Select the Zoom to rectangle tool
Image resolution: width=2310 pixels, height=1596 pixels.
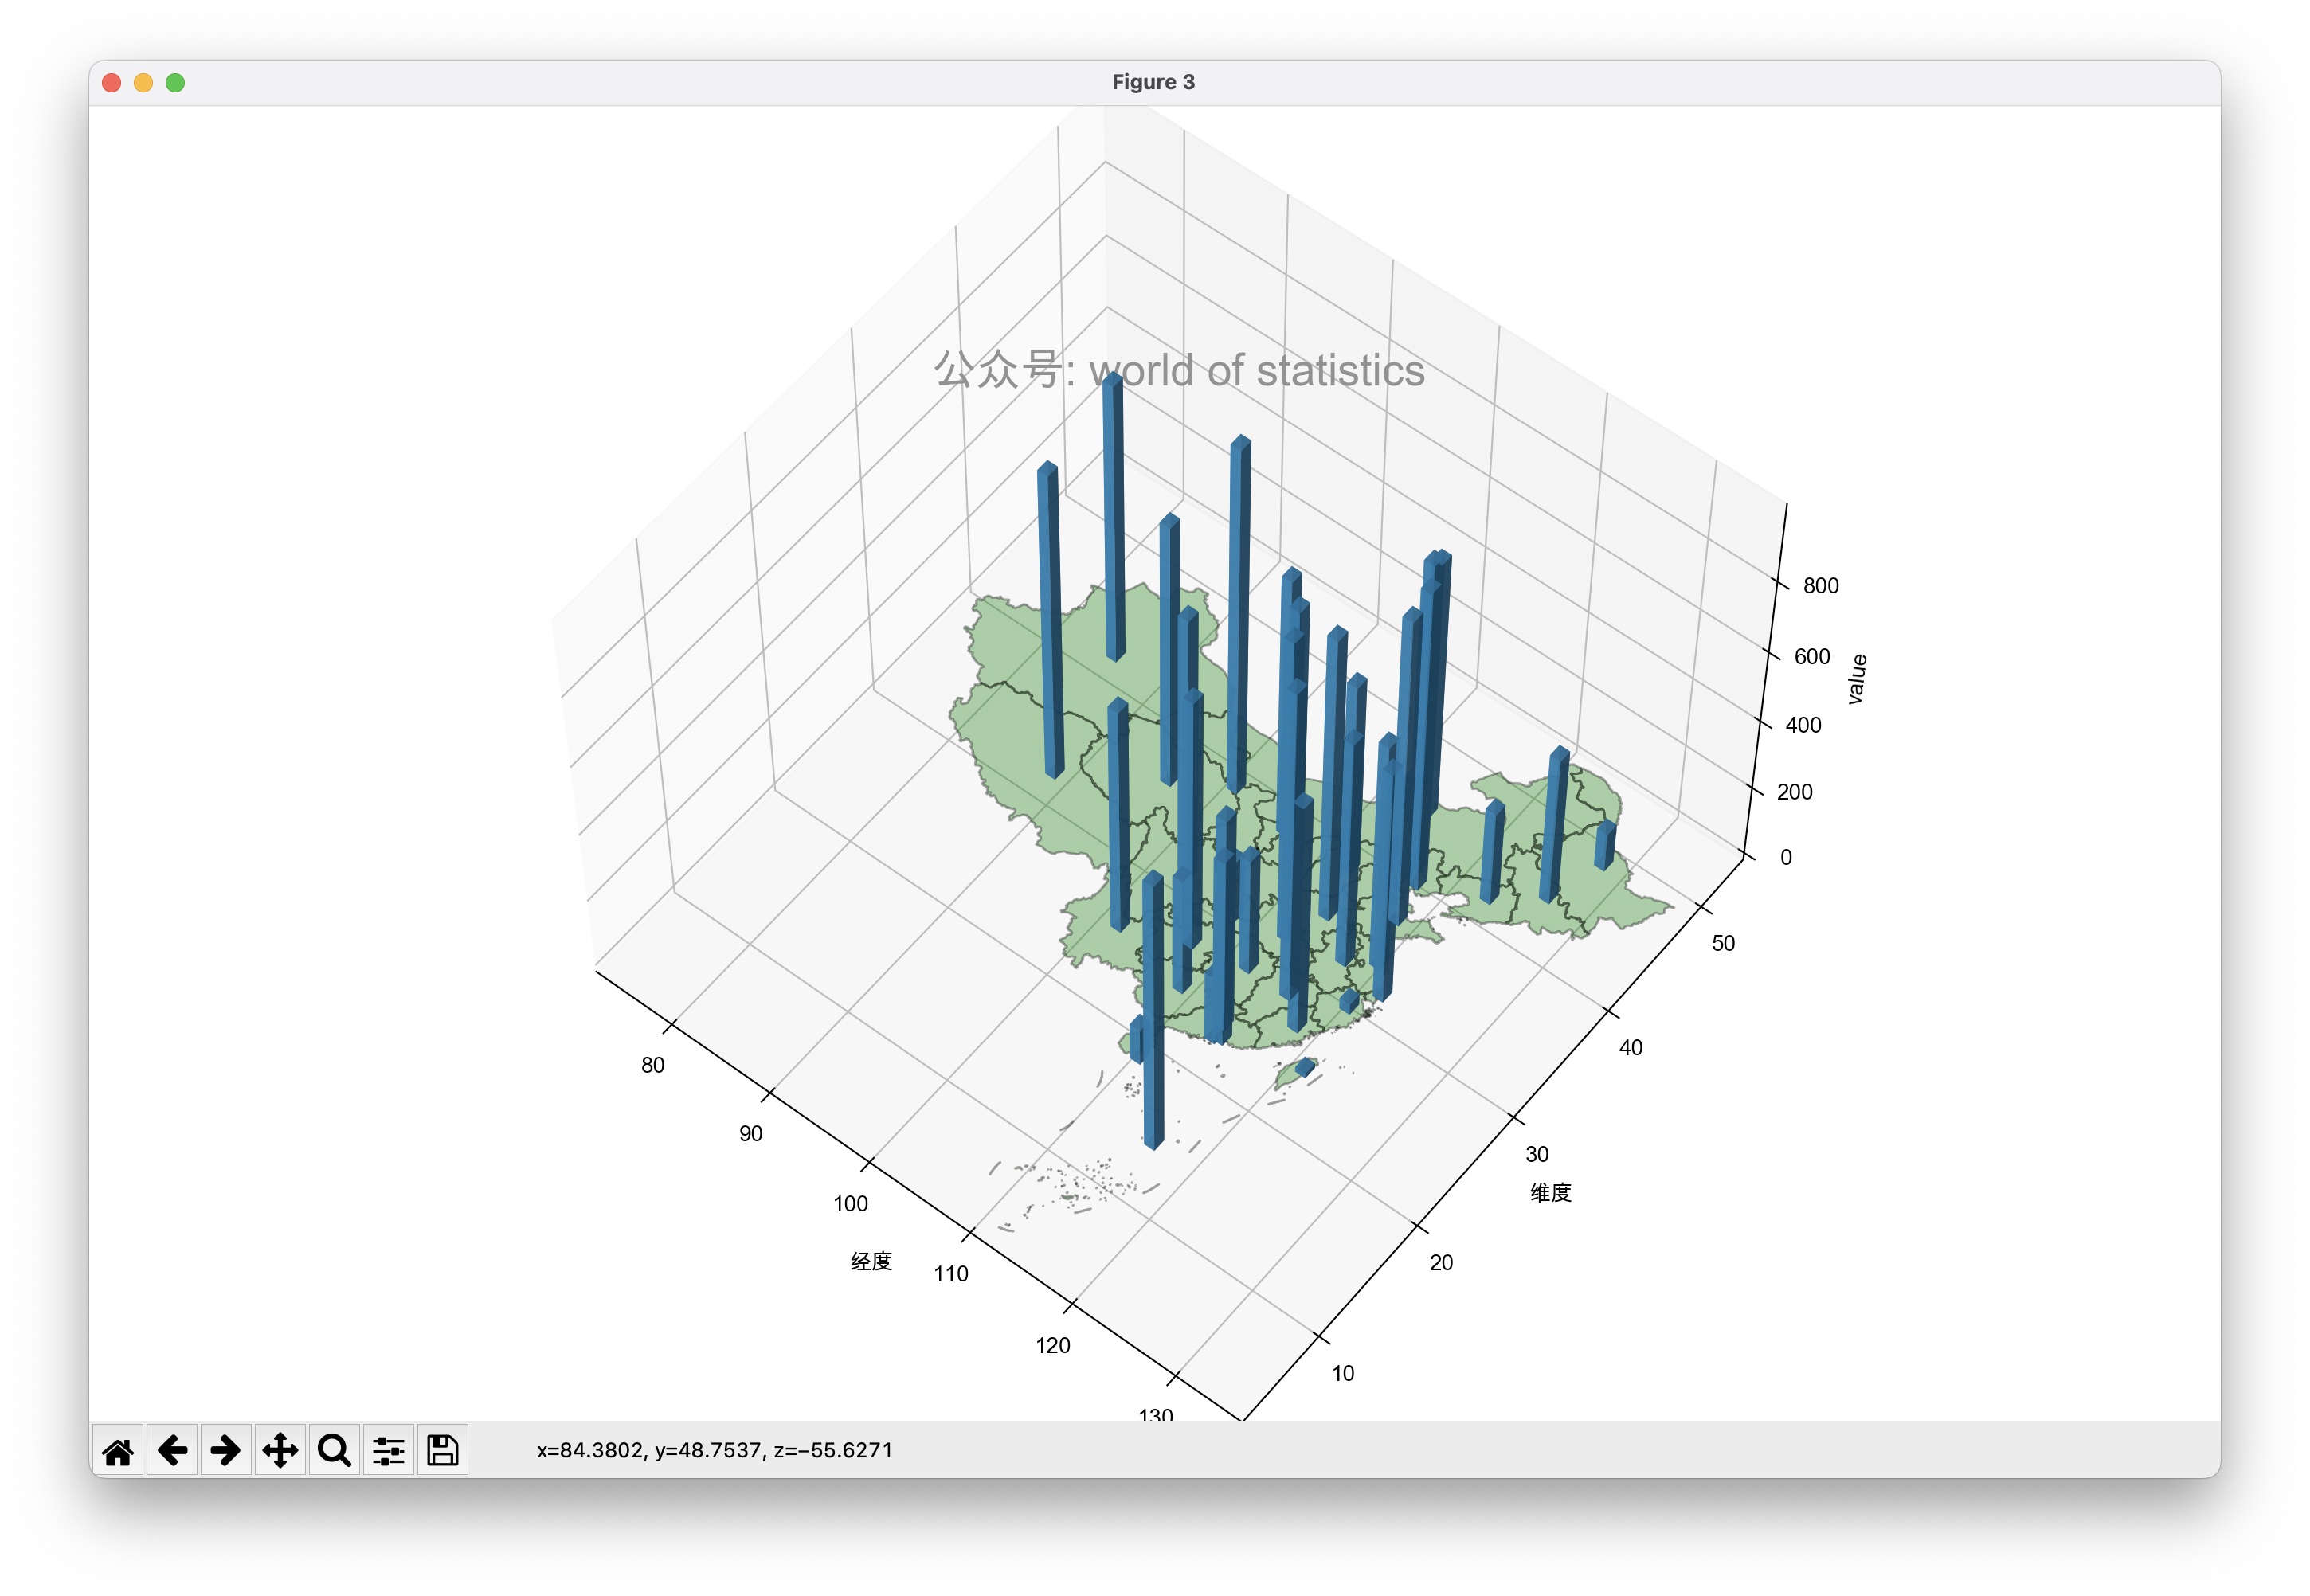(x=334, y=1450)
